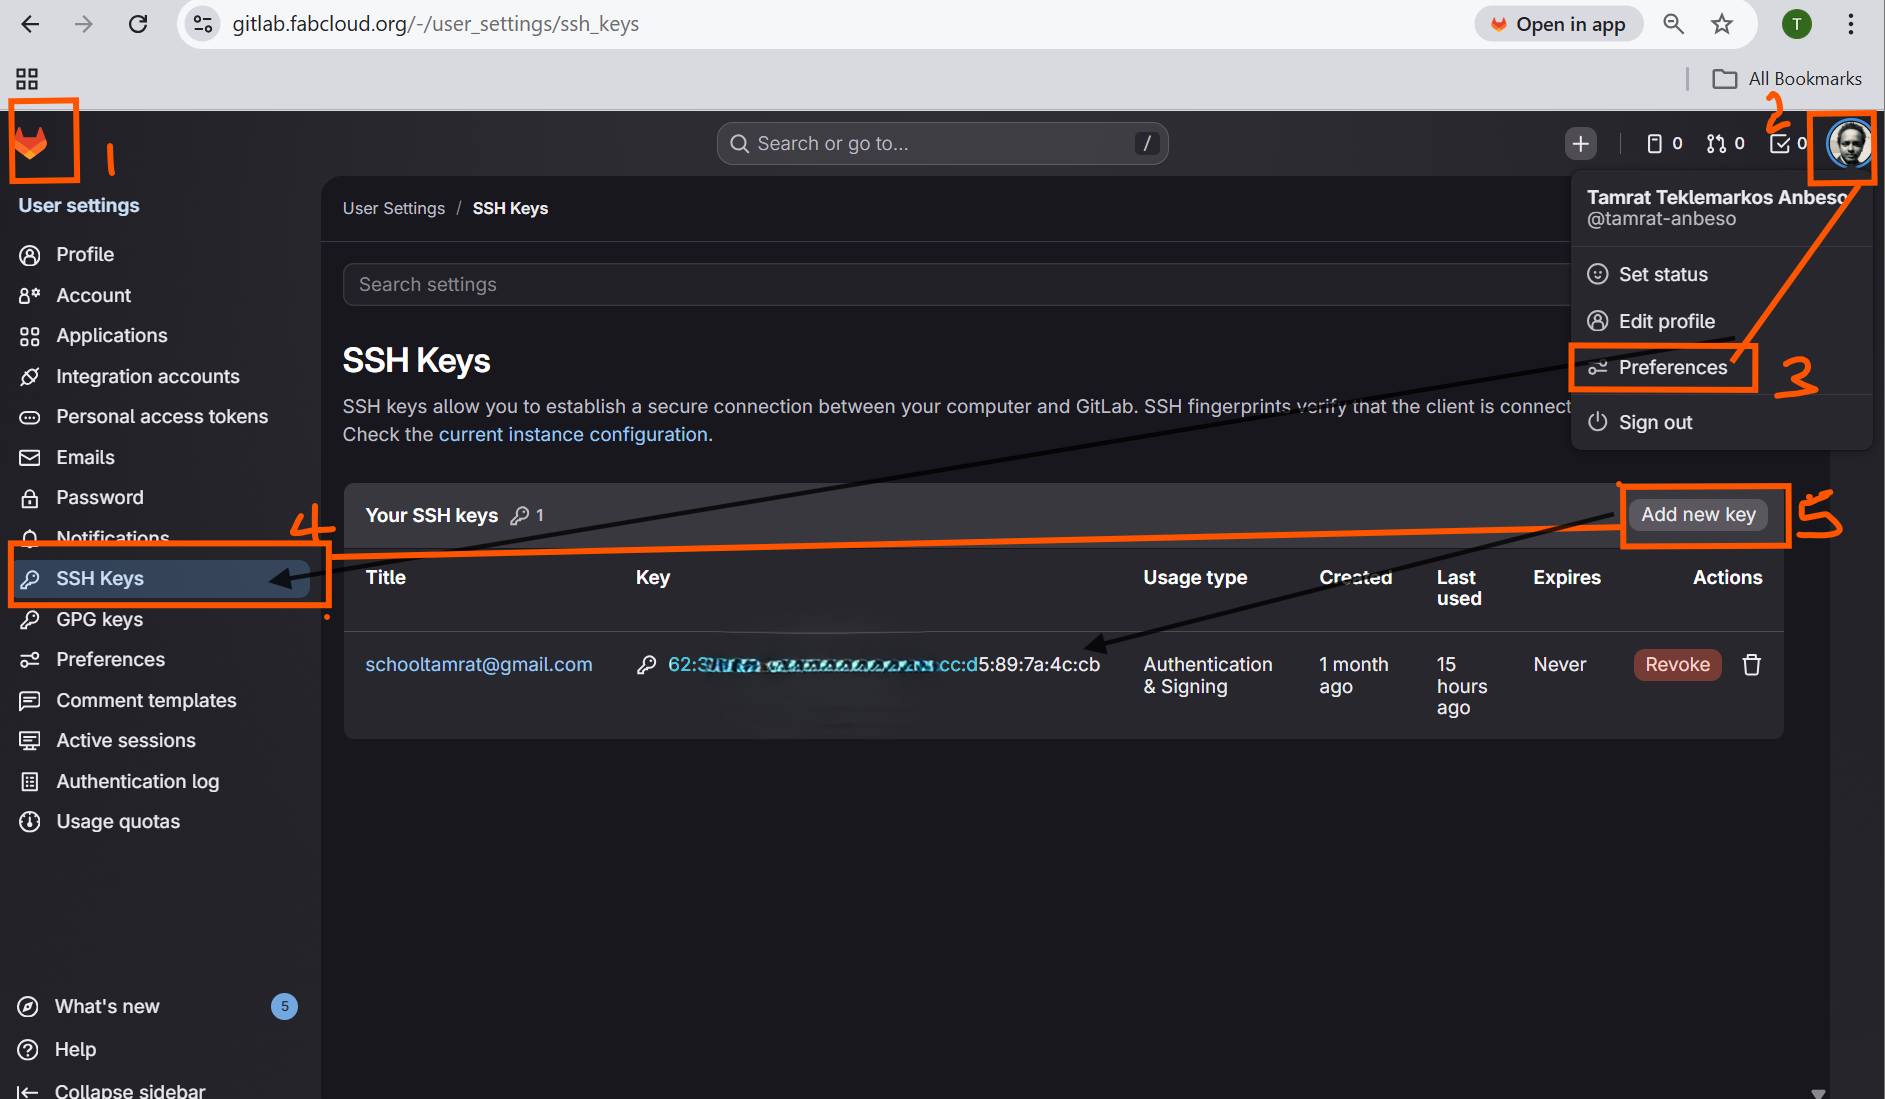Collapse the sidebar
This screenshot has width=1885, height=1099.
(x=129, y=1090)
